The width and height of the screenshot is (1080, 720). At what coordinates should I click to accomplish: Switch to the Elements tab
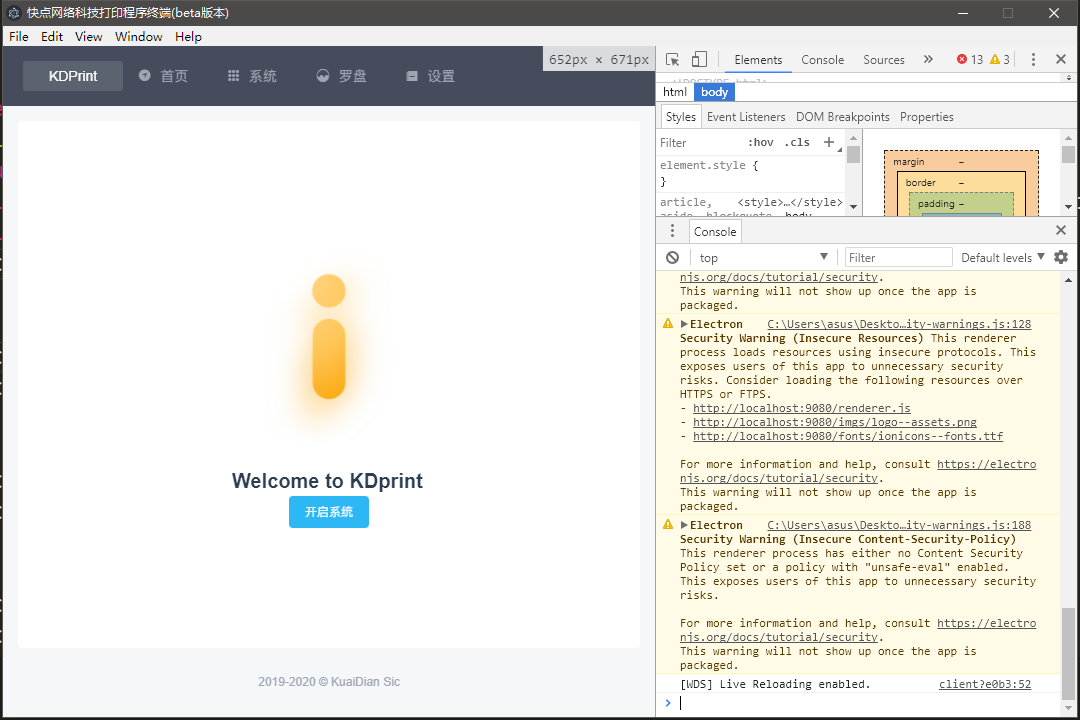(x=758, y=60)
